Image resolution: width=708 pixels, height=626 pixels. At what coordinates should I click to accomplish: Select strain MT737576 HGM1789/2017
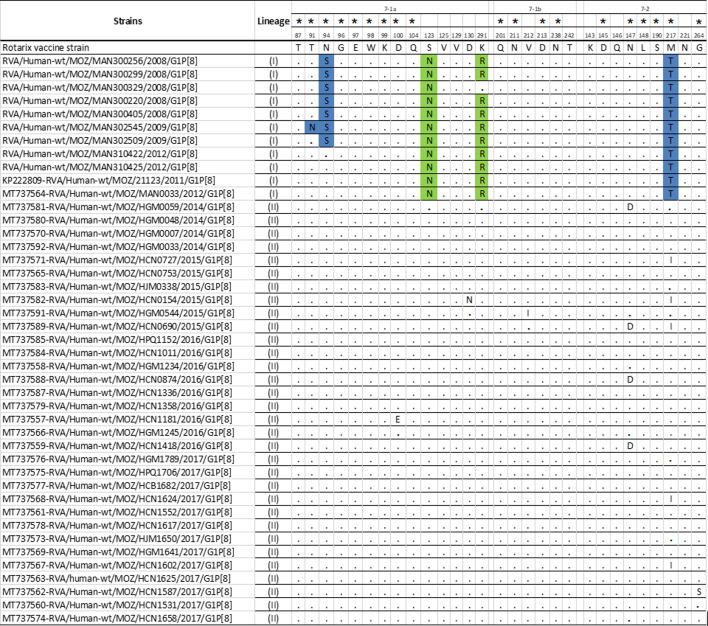click(x=118, y=459)
